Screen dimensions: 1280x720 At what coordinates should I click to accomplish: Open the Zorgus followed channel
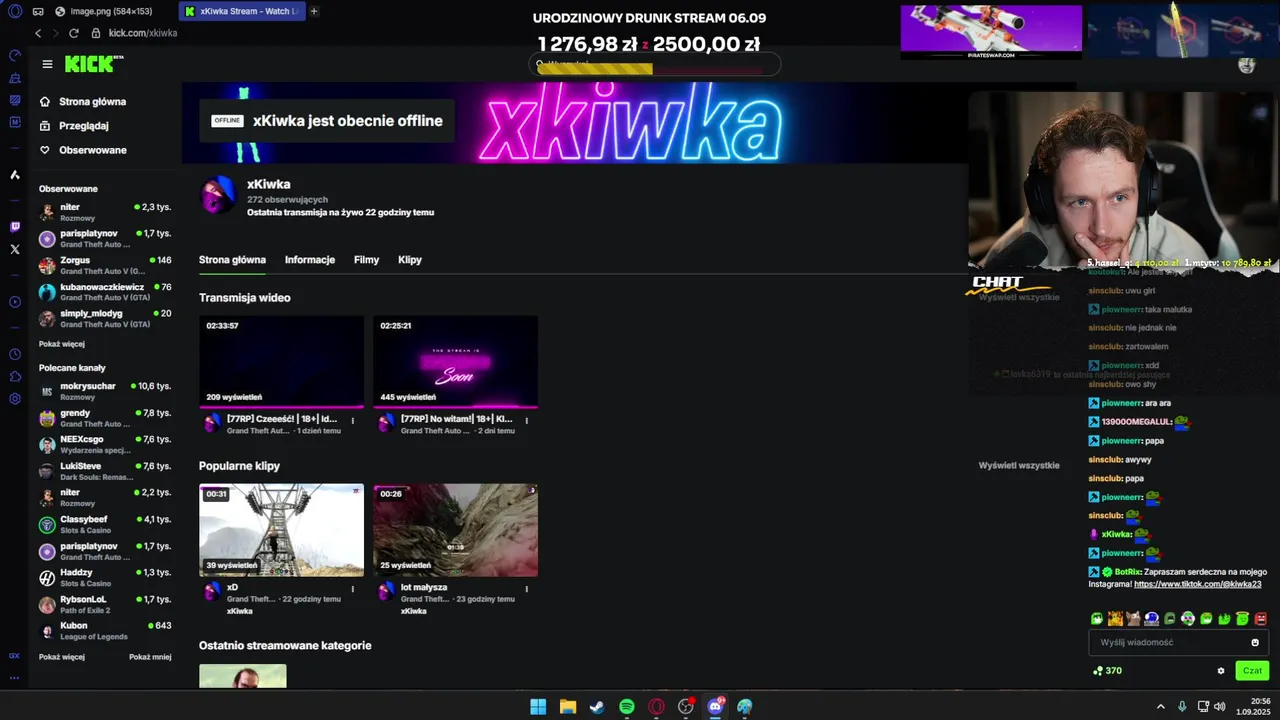coord(105,265)
